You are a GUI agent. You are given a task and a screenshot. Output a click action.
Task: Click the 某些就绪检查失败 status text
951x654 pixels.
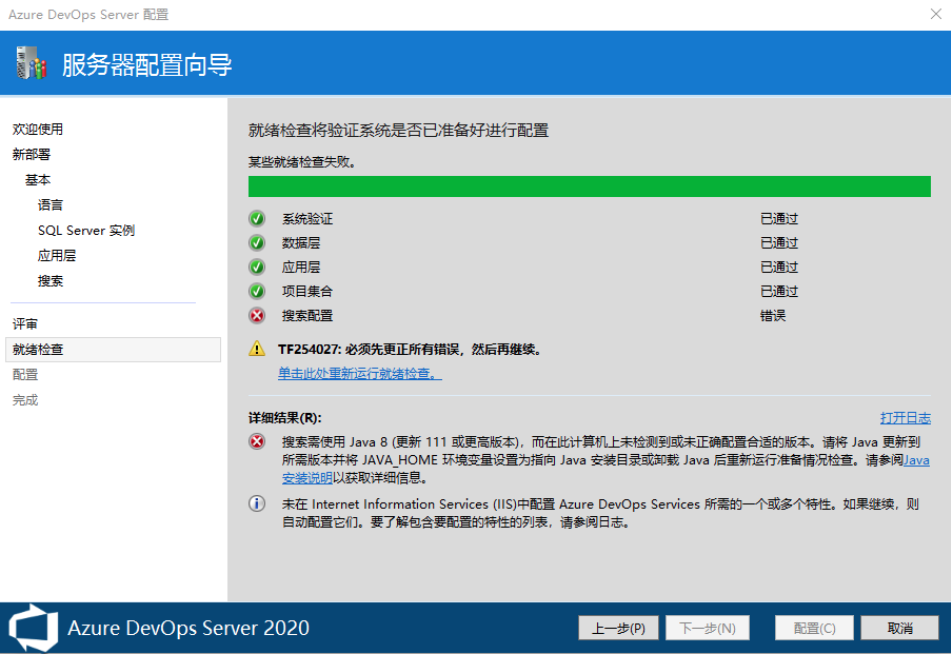pos(302,162)
